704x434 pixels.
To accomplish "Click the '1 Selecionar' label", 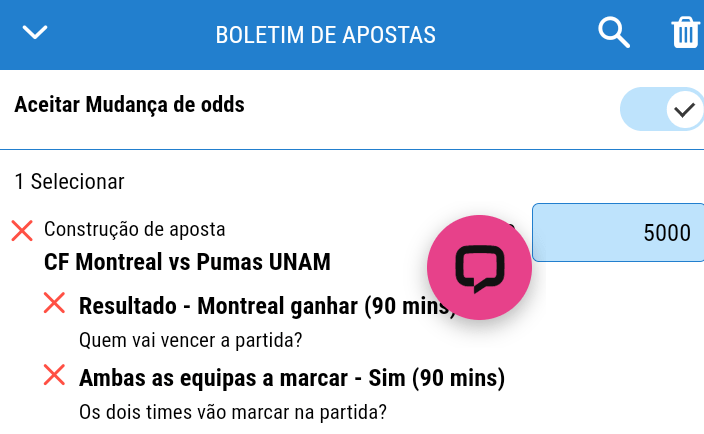I will tap(69, 182).
